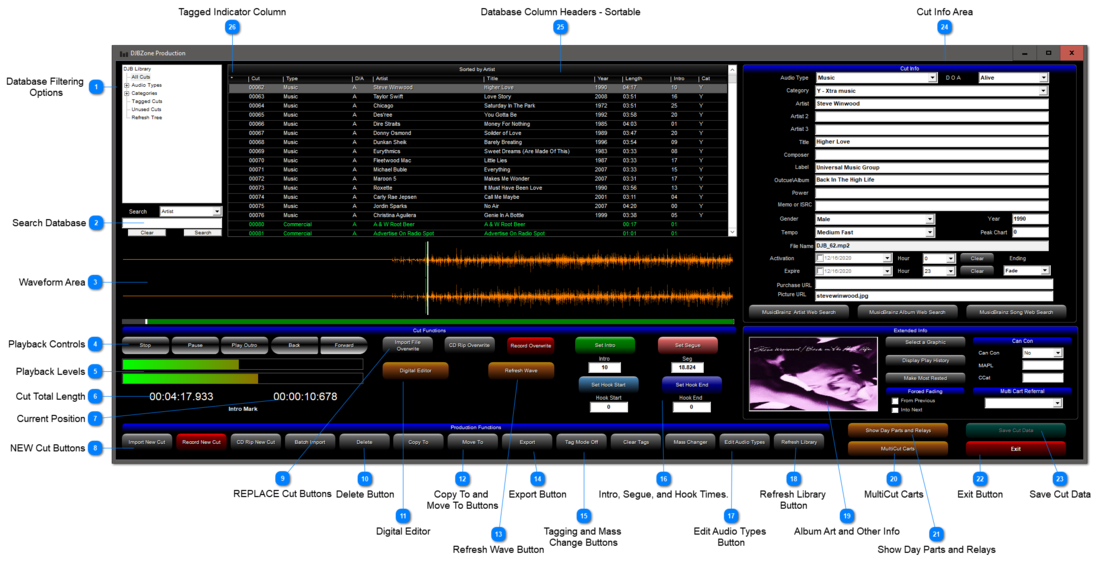Screen dimensions: 1099x563
Task: Toggle the Tag Mode Off button
Action: tap(582, 442)
